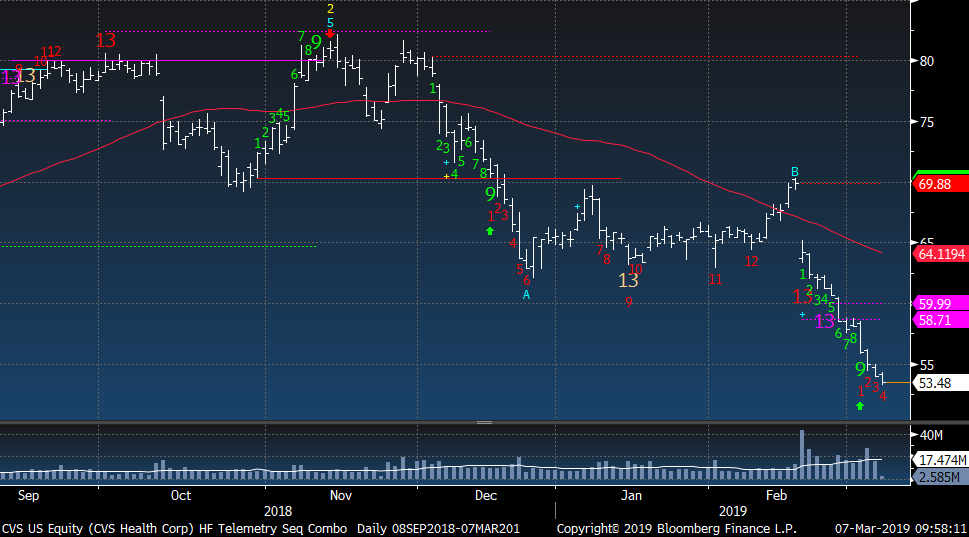This screenshot has height=537, width=969.
Task: Click the 17.474M volume average tag
Action: (940, 460)
